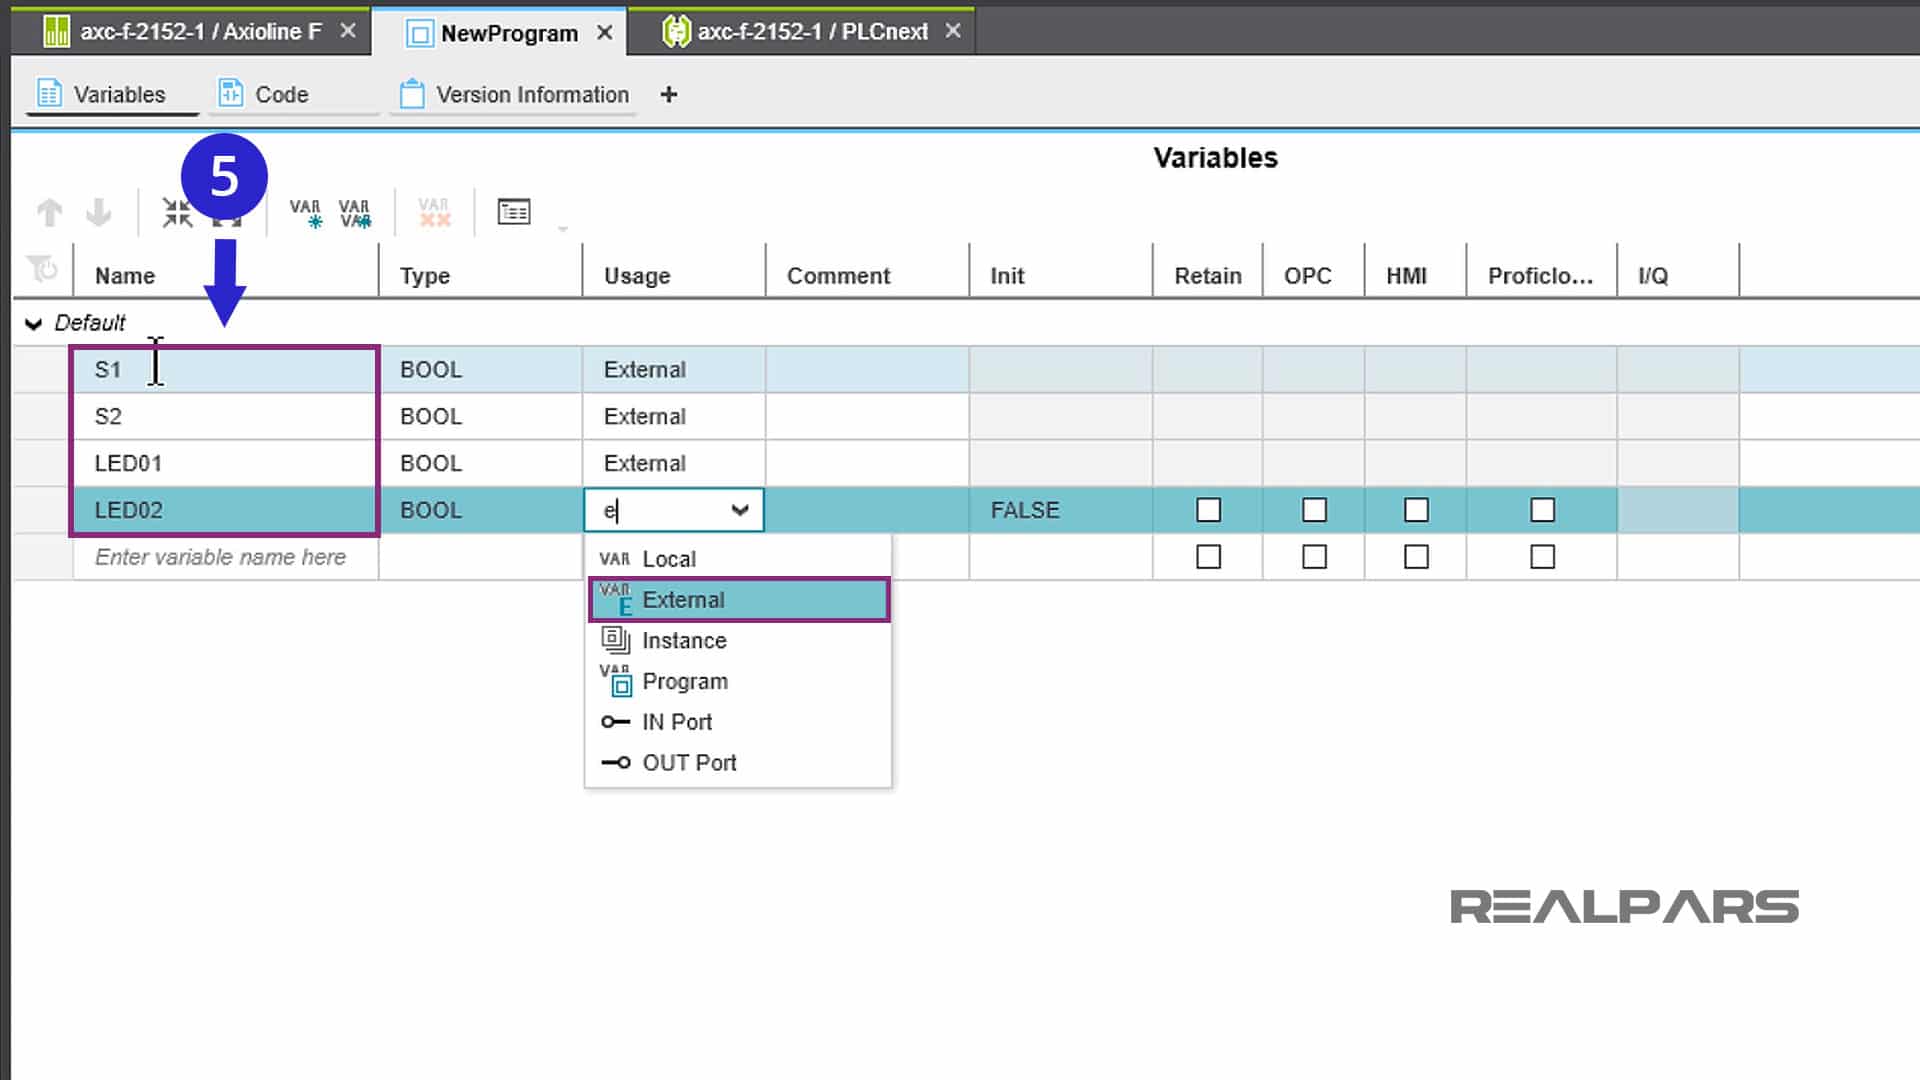Open the column layout icon in the toolbar
Viewport: 1920px width, 1080px height.
pyautogui.click(x=514, y=212)
